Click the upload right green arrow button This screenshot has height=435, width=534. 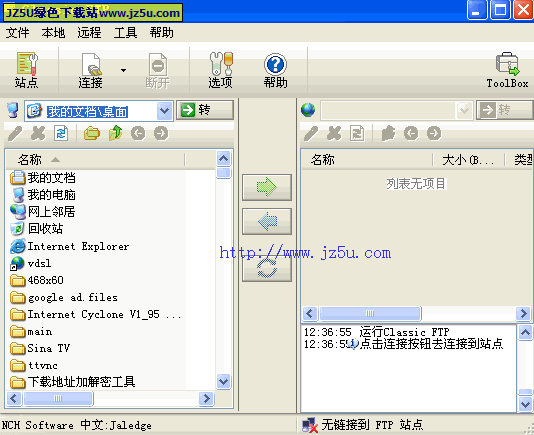pyautogui.click(x=267, y=187)
